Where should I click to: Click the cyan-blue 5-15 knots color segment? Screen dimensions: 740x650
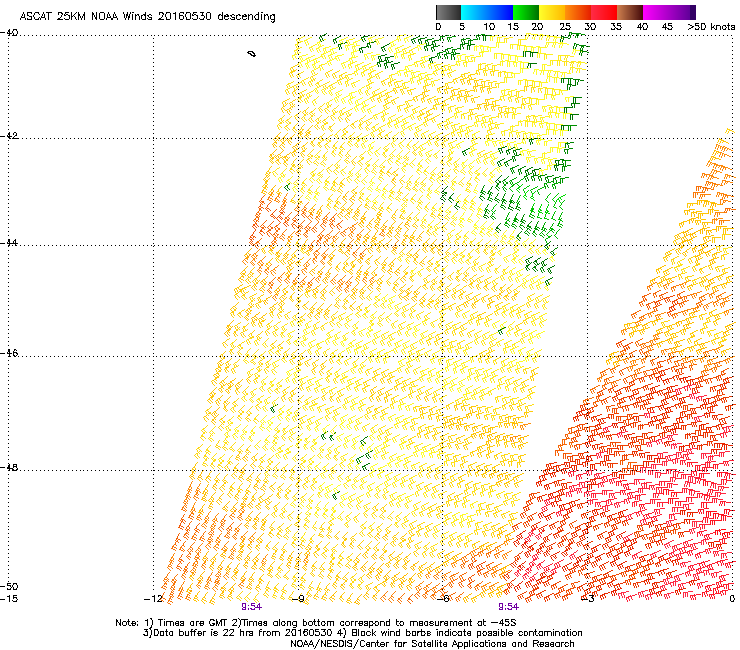487,12
